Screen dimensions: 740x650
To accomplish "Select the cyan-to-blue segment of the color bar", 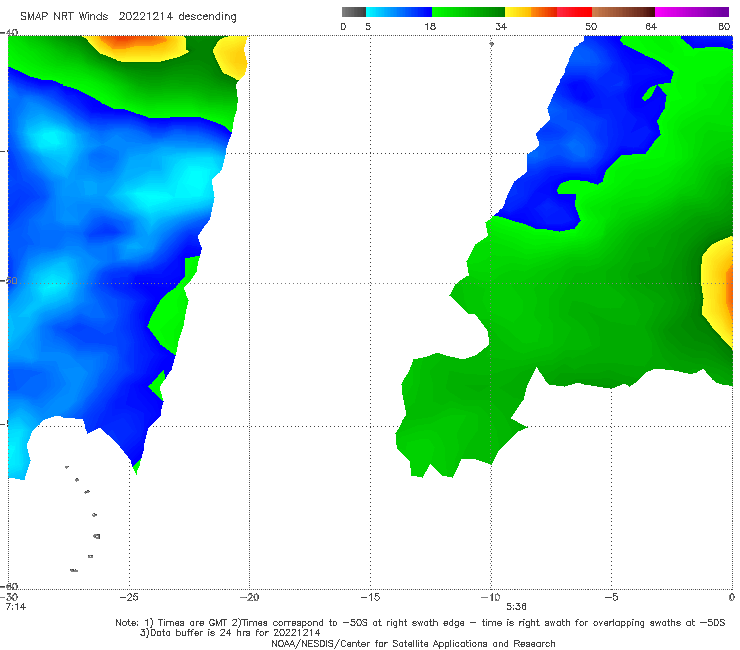I will click(x=399, y=12).
